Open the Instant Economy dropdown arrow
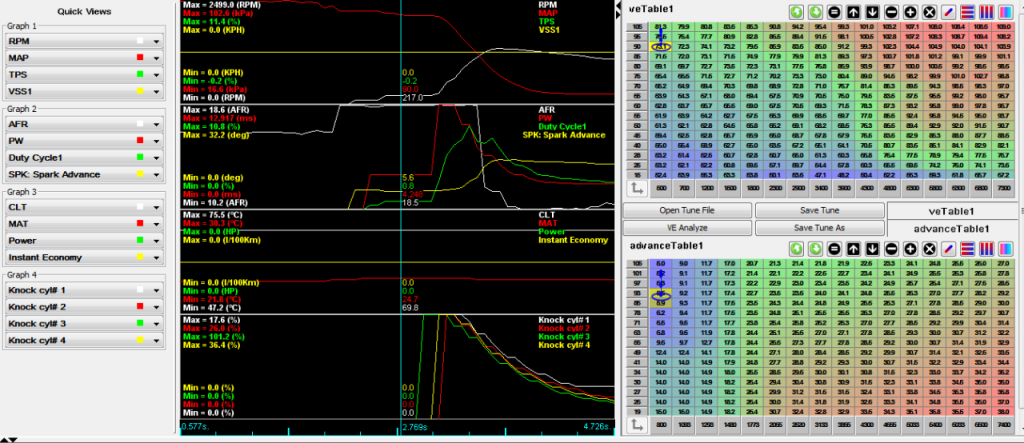 point(157,257)
